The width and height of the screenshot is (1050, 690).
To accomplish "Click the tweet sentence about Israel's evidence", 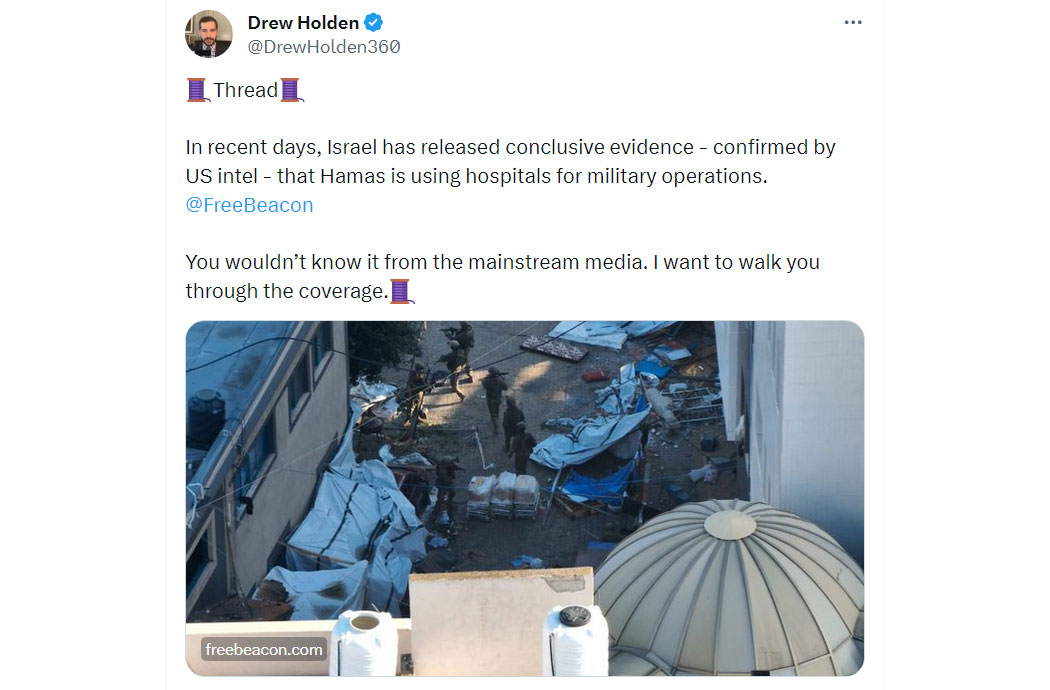I will click(510, 161).
